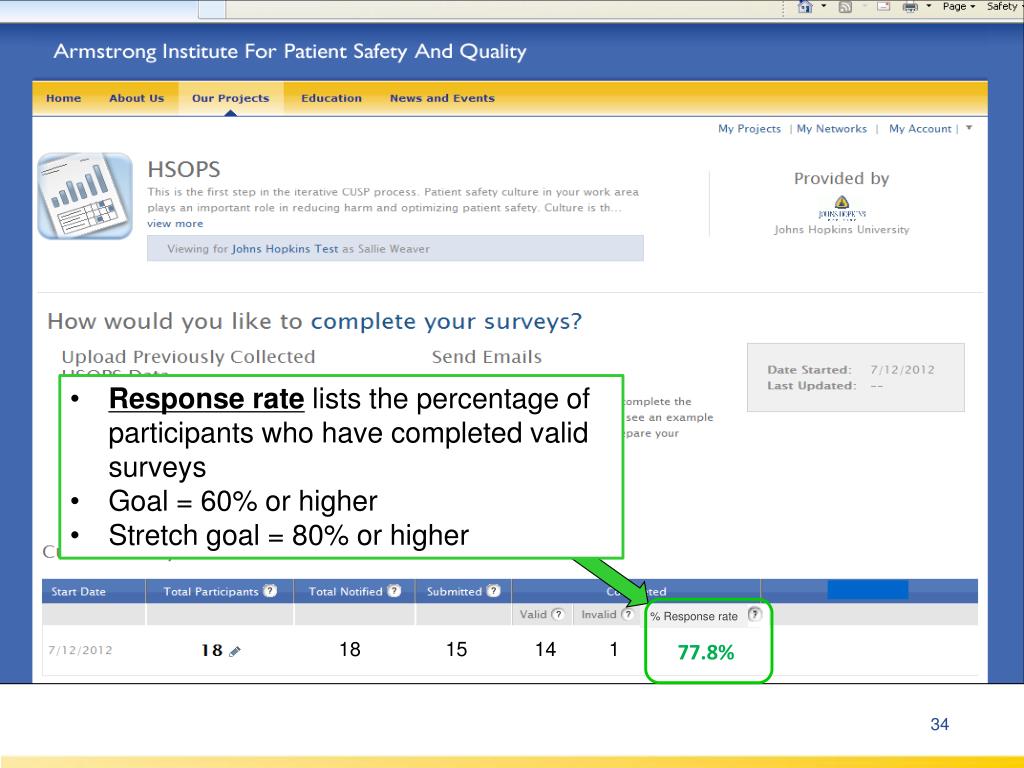This screenshot has height=768, width=1024.
Task: Click the Upload Previously Collected heading
Action: click(188, 357)
